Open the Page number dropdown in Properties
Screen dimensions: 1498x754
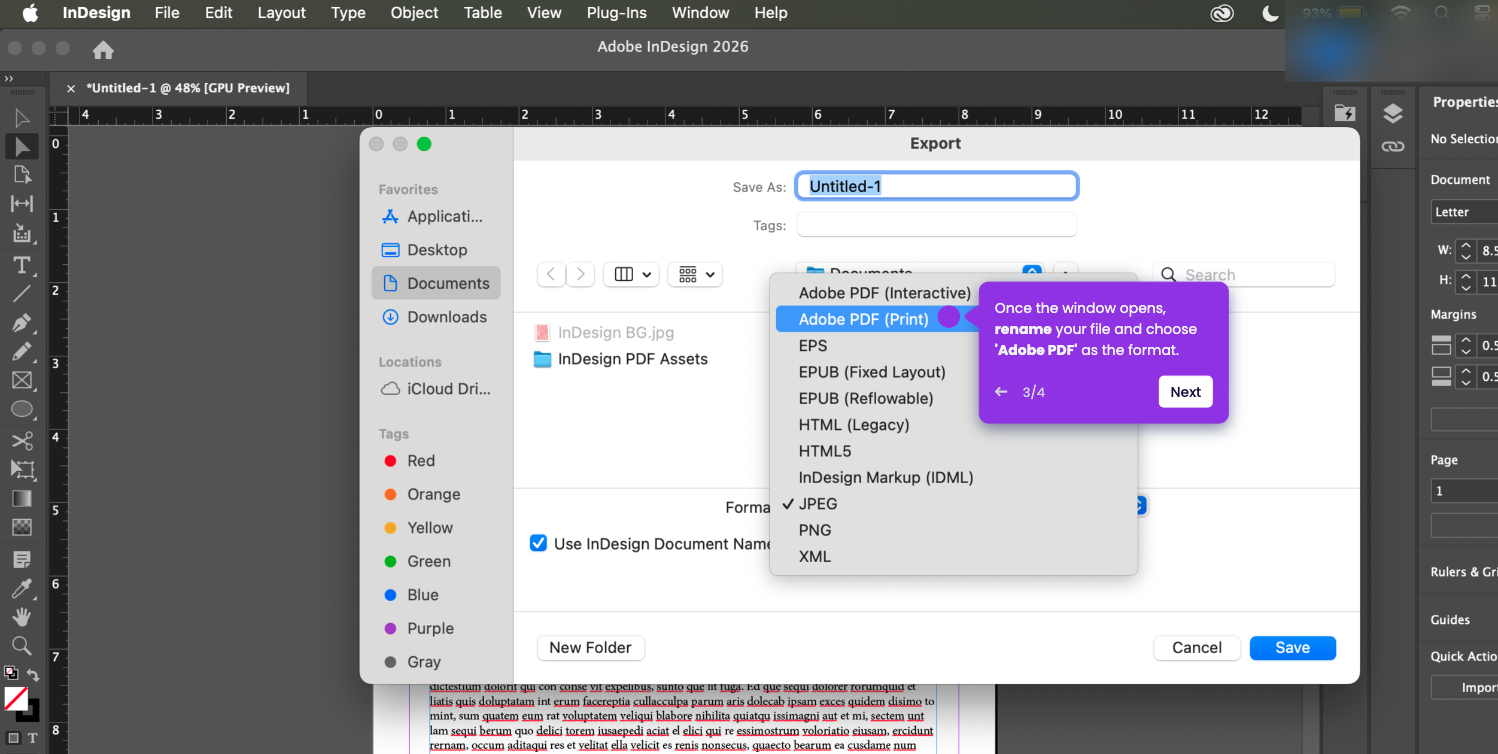tap(1464, 491)
